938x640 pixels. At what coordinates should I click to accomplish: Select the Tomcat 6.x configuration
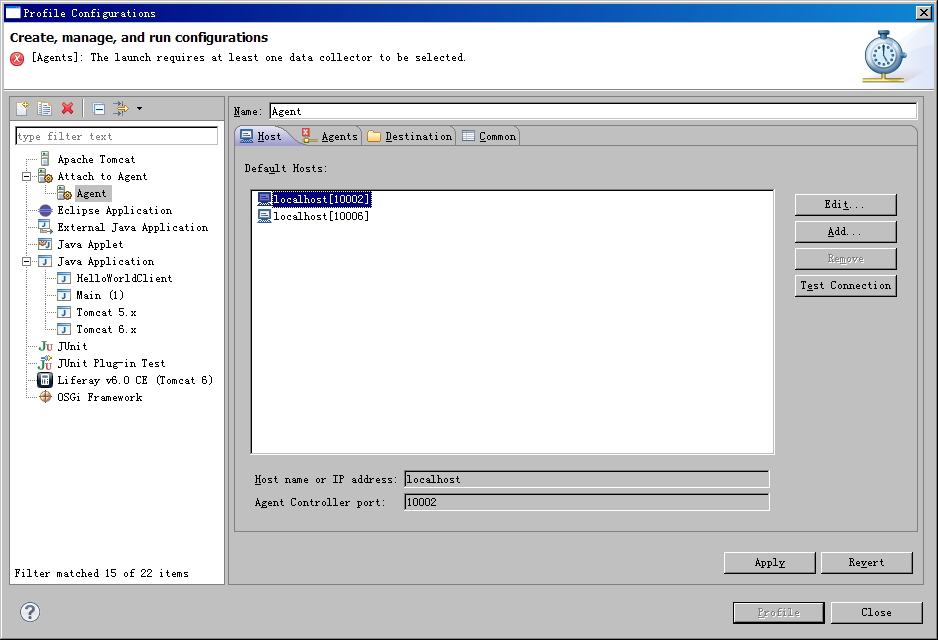tap(106, 329)
